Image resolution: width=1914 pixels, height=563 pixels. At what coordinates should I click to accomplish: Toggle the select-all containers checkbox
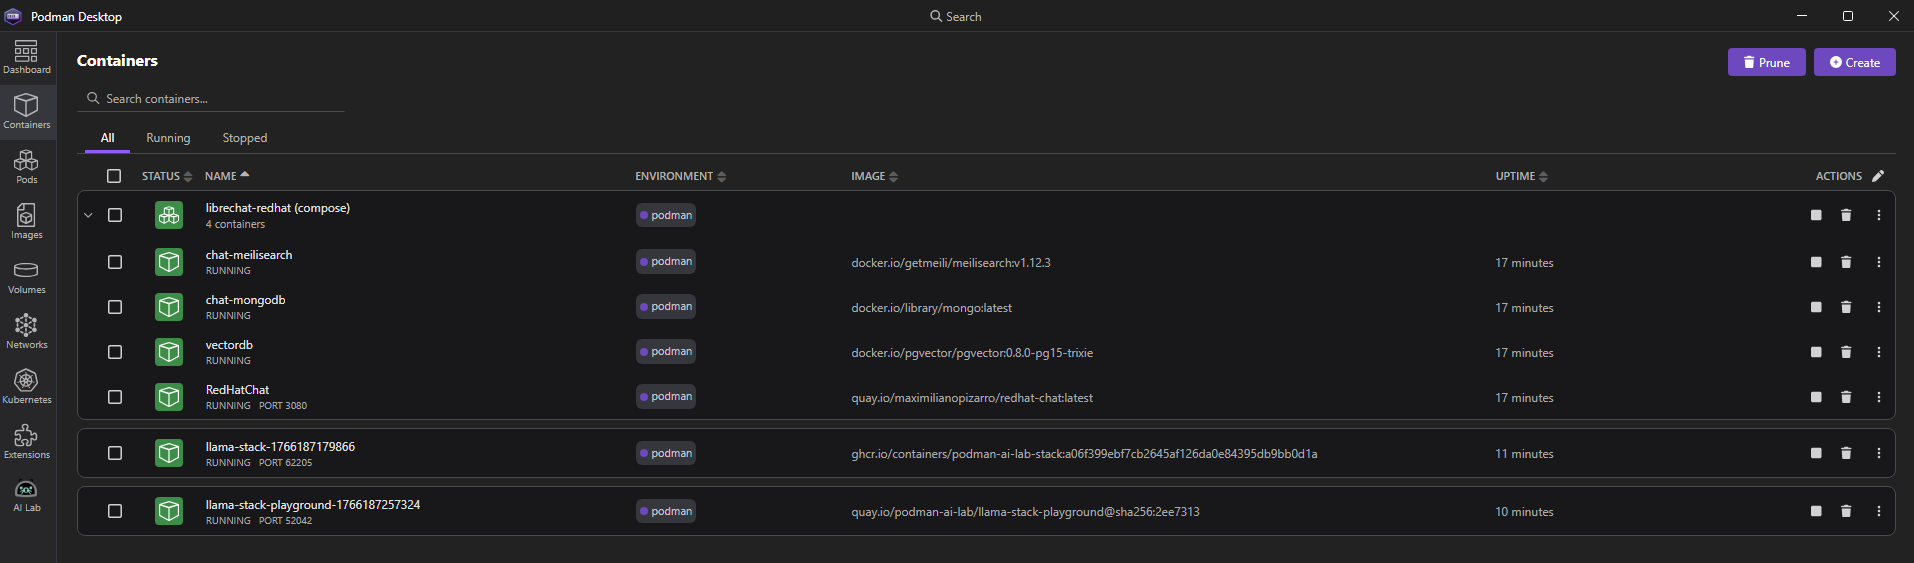pyautogui.click(x=114, y=176)
